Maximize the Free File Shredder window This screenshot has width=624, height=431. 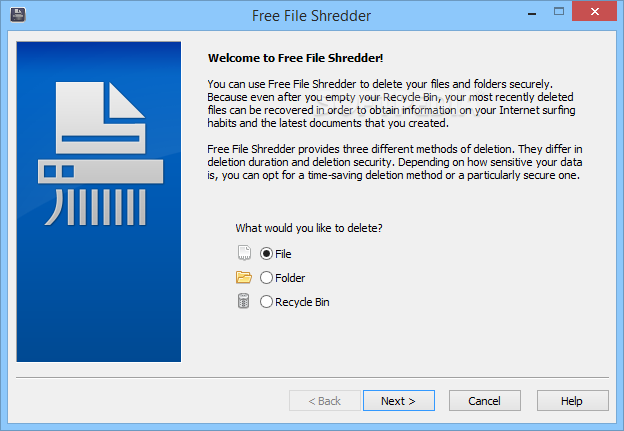pyautogui.click(x=559, y=12)
